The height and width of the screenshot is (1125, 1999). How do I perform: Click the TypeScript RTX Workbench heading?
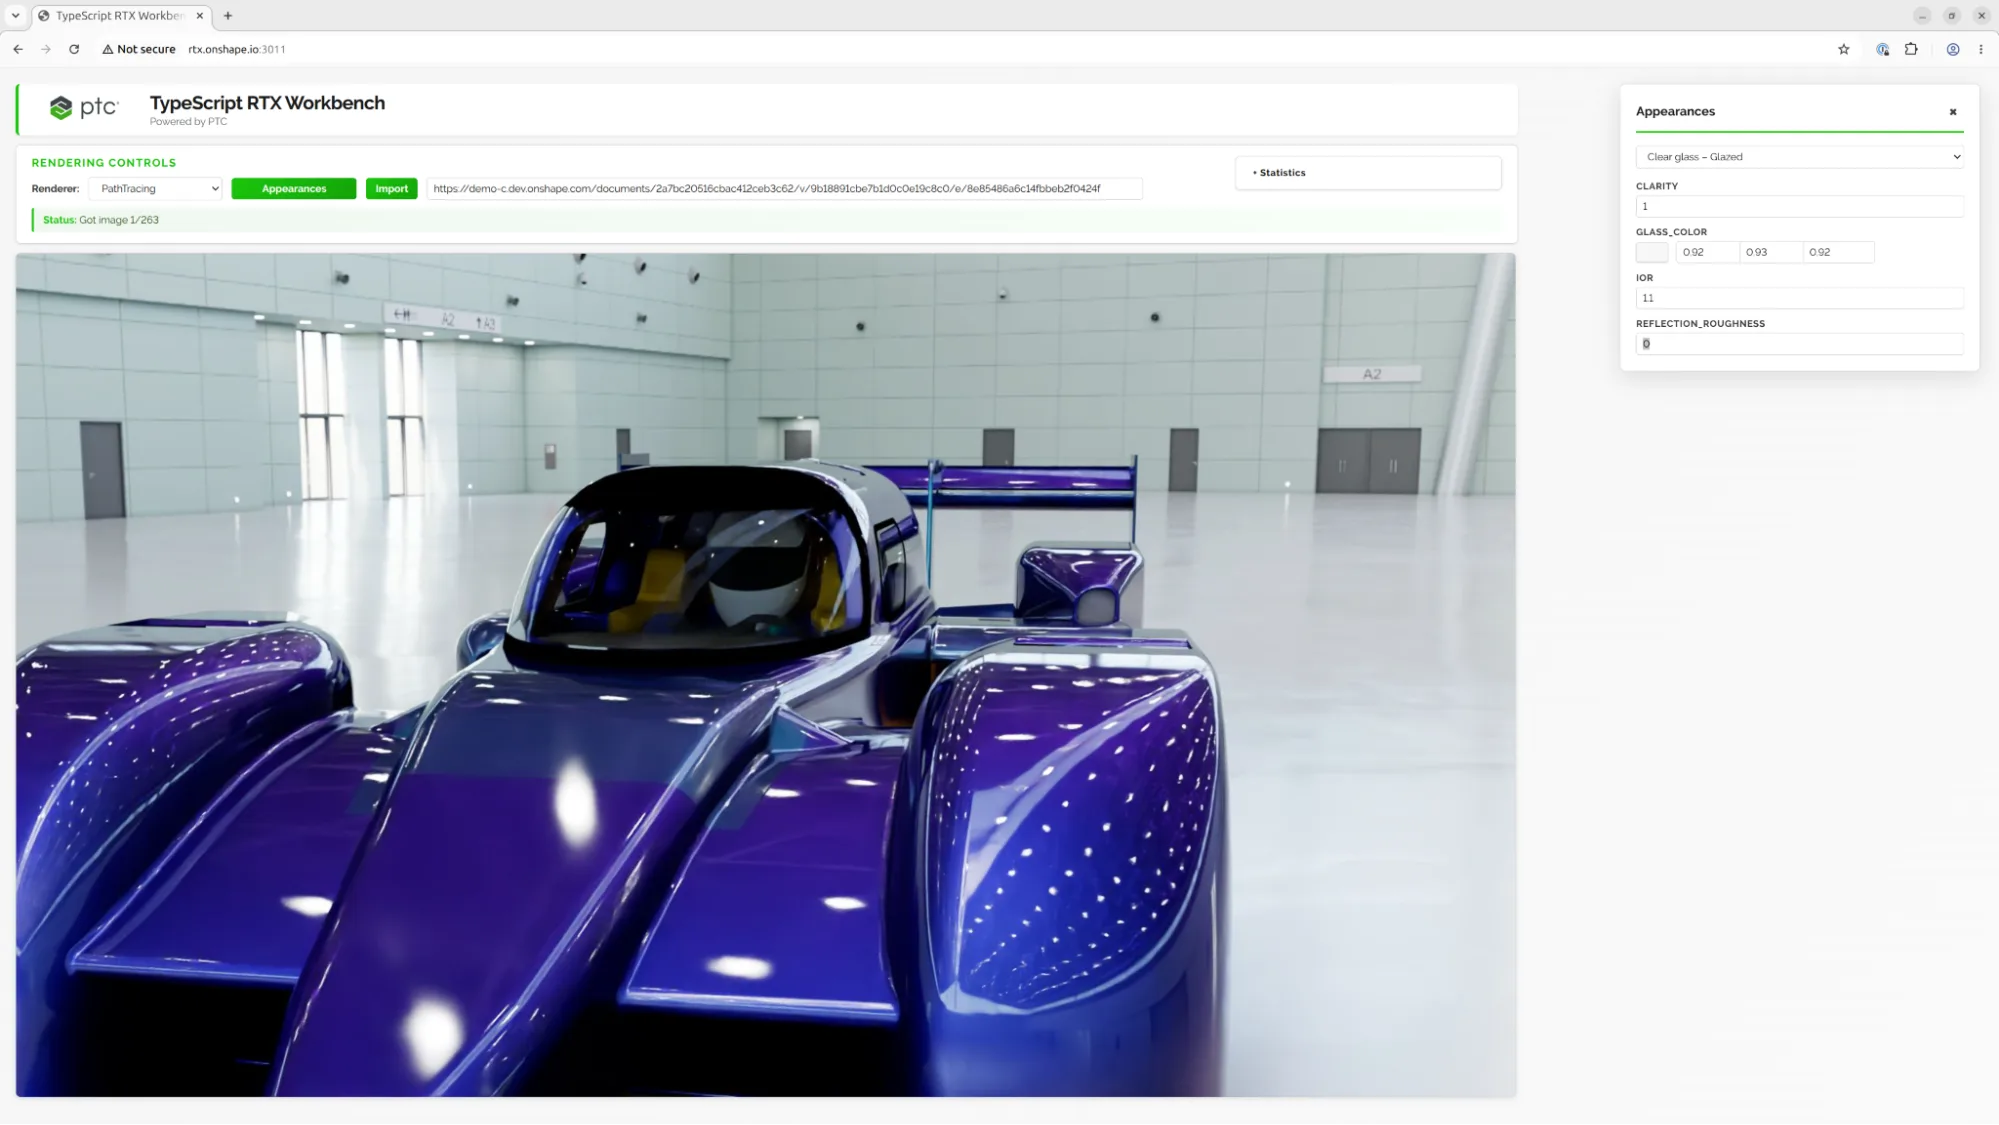click(267, 103)
